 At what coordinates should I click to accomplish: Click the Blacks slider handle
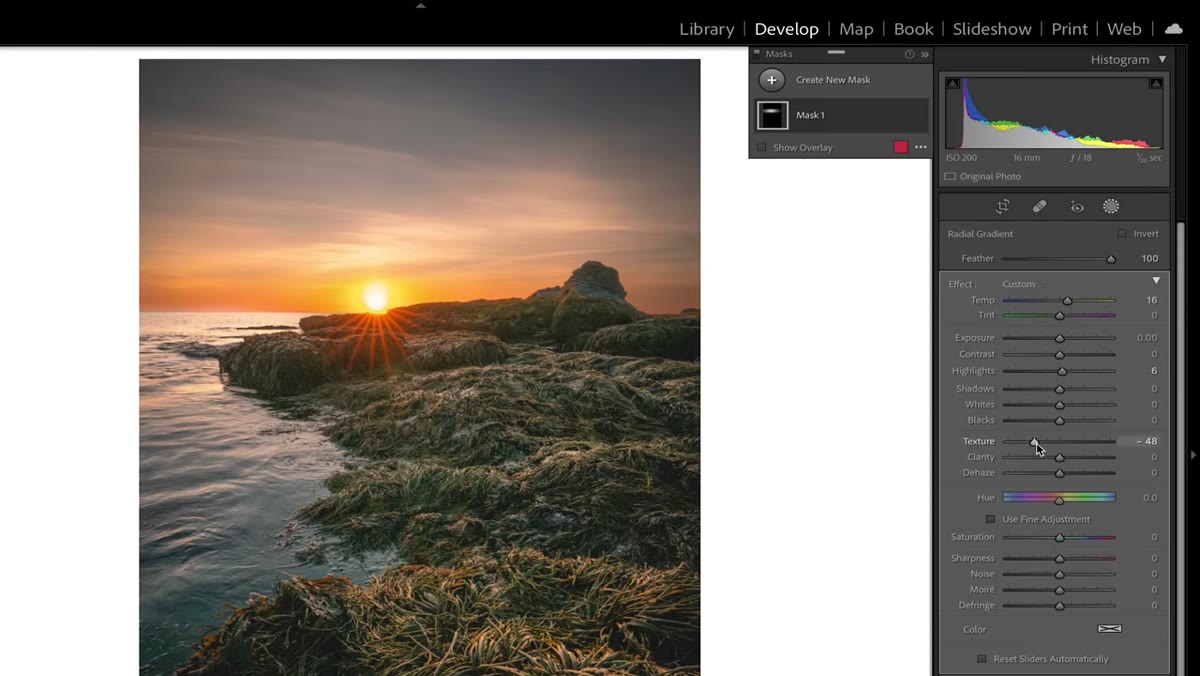click(x=1059, y=421)
